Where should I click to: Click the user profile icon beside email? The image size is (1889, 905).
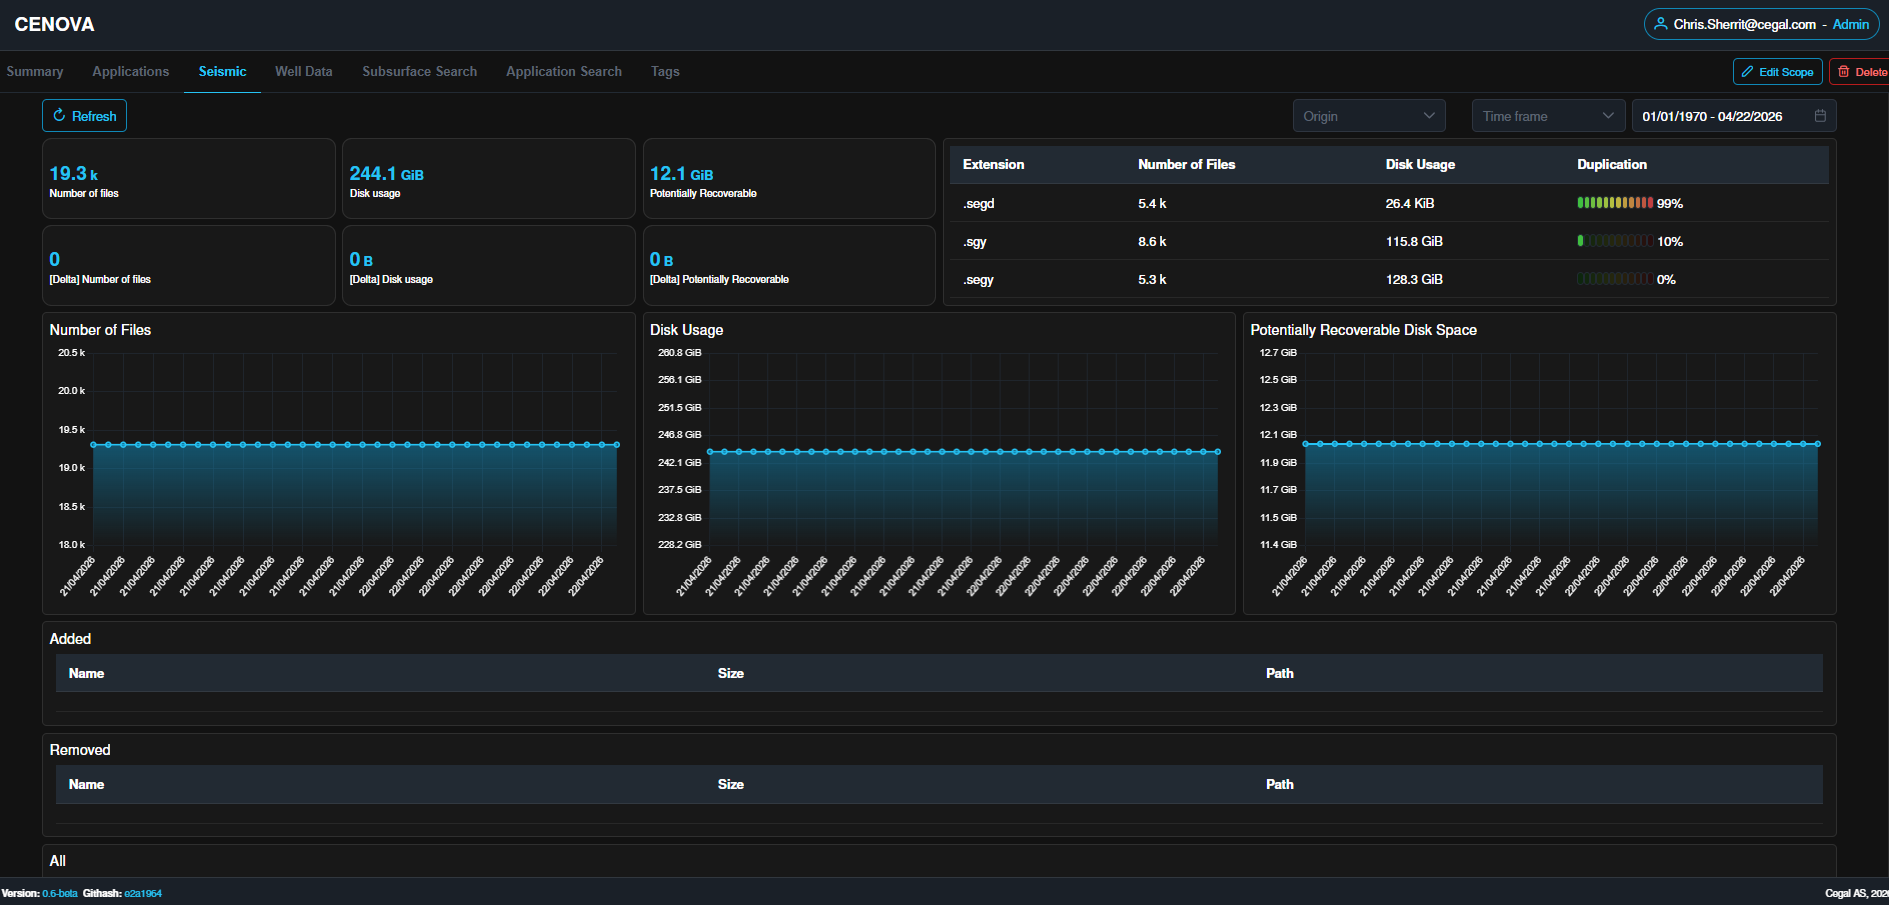(1660, 24)
